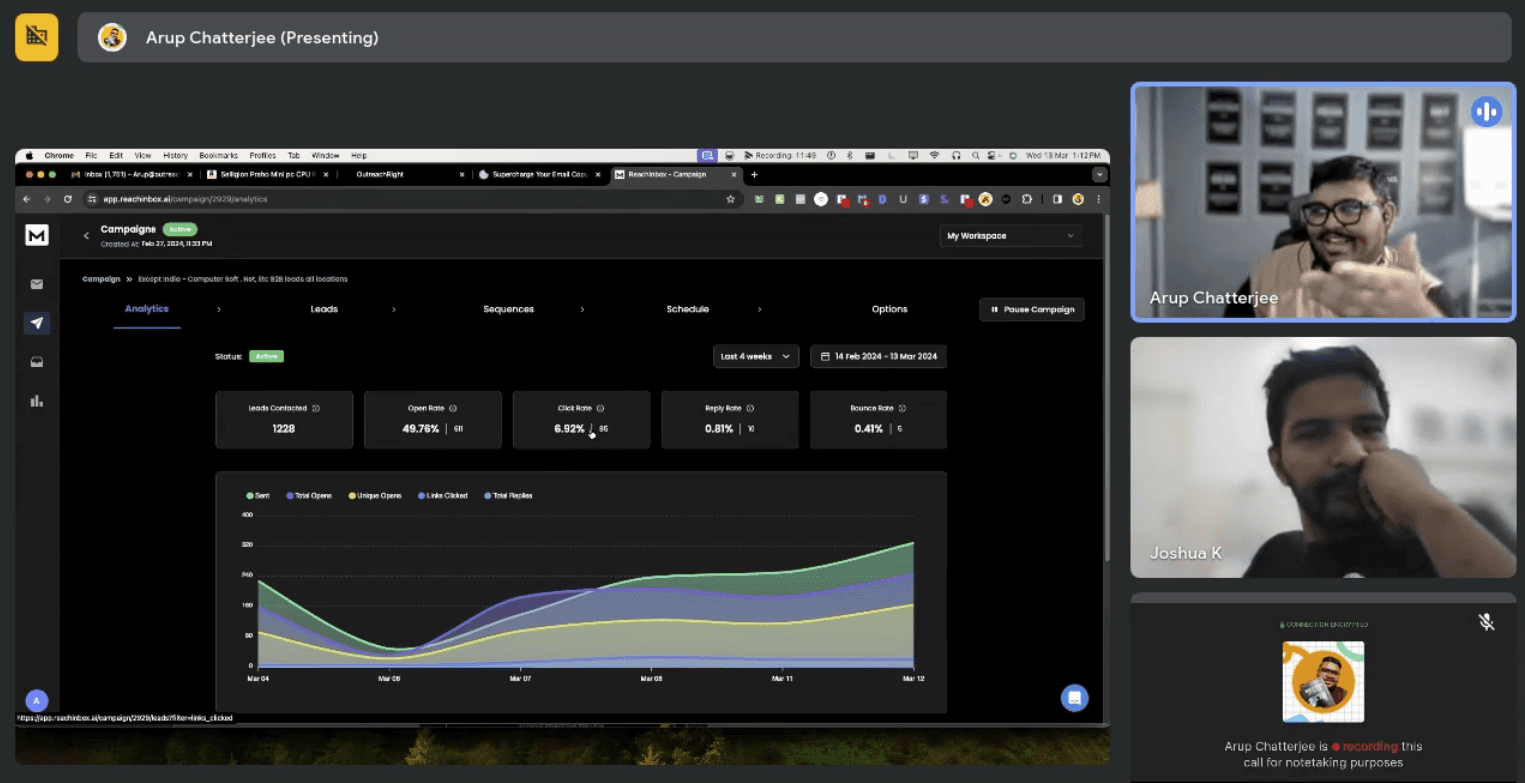1525x783 pixels.
Task: Open the Last 4 weeks dropdown
Action: point(755,356)
